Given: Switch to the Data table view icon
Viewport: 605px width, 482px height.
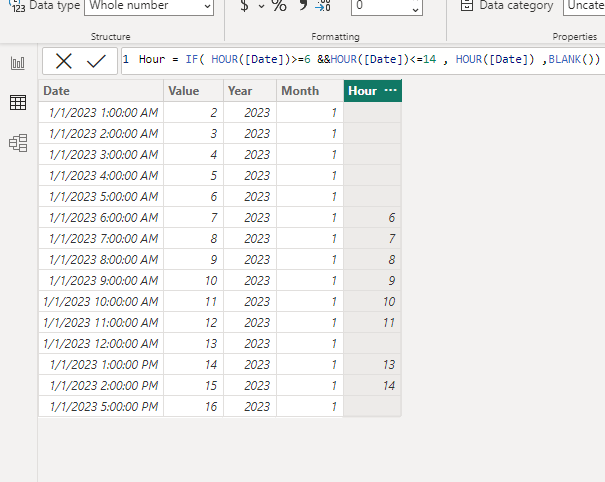Looking at the screenshot, I should coord(18,103).
